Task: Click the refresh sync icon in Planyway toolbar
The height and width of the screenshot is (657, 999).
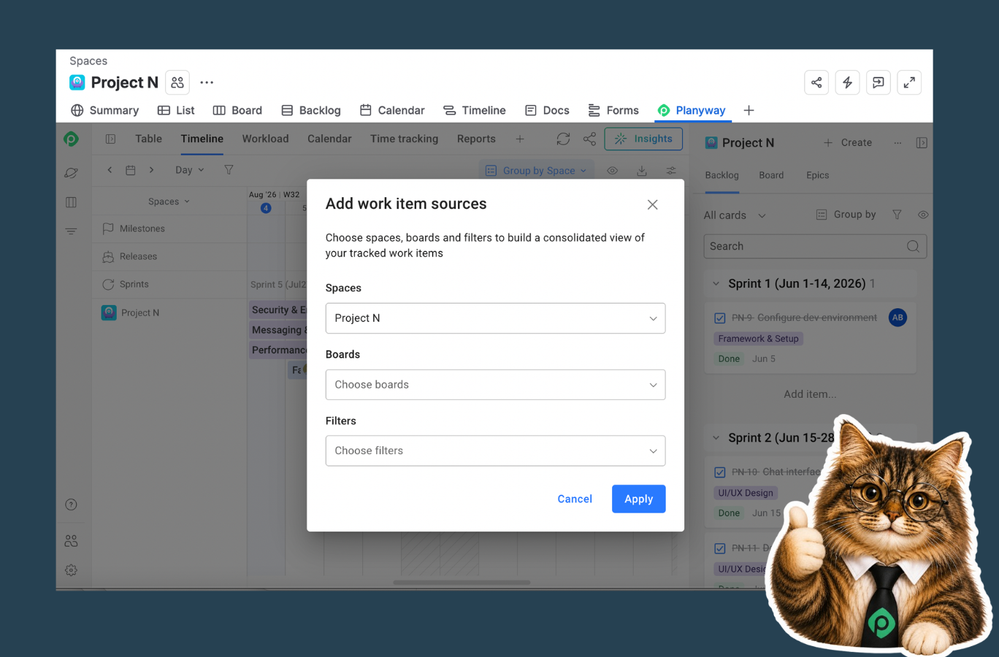Action: pos(563,139)
